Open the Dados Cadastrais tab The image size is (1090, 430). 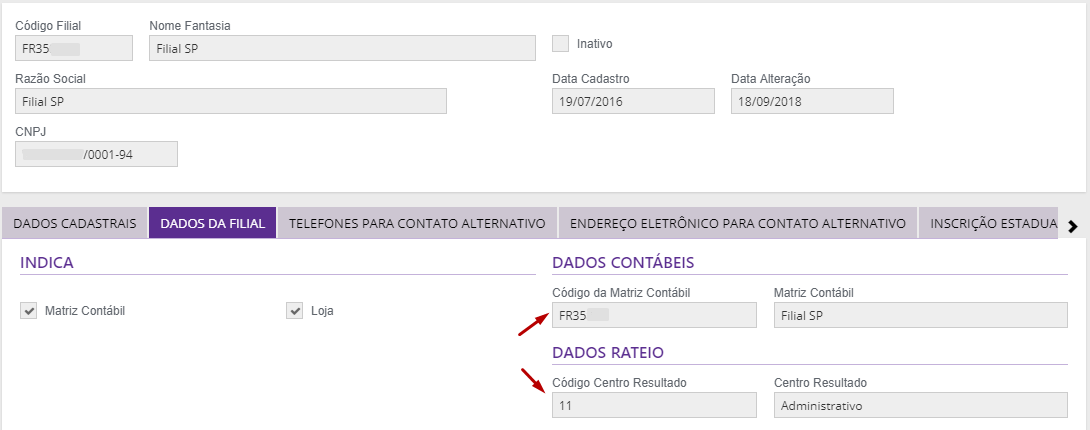pos(75,223)
